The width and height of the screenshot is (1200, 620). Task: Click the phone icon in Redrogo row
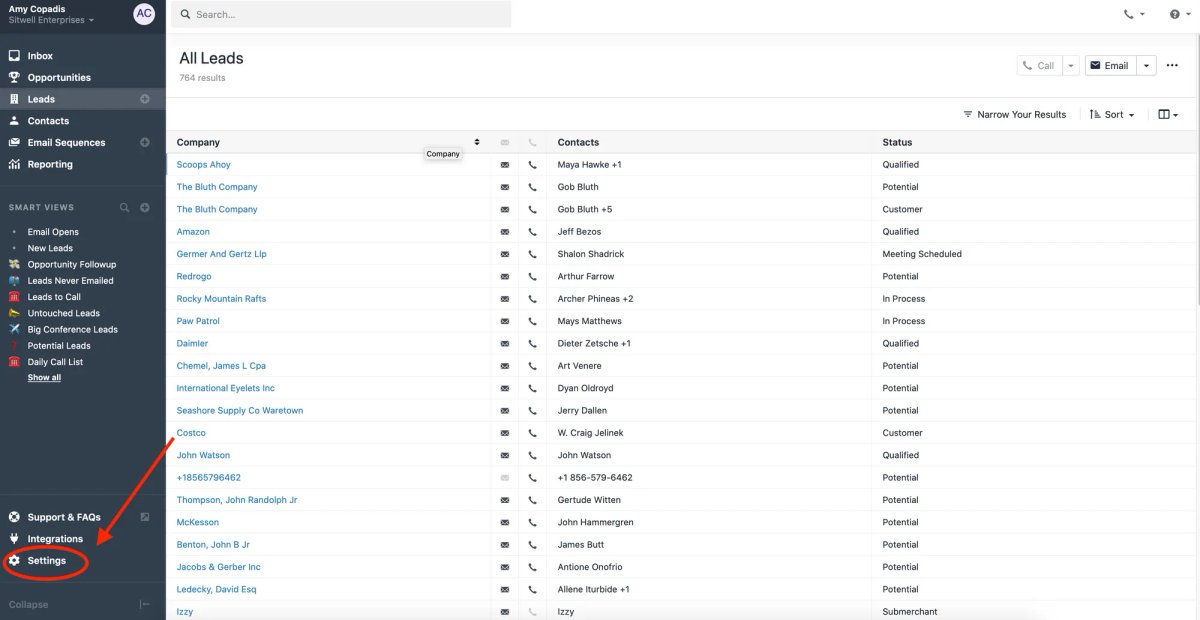pyautogui.click(x=532, y=277)
